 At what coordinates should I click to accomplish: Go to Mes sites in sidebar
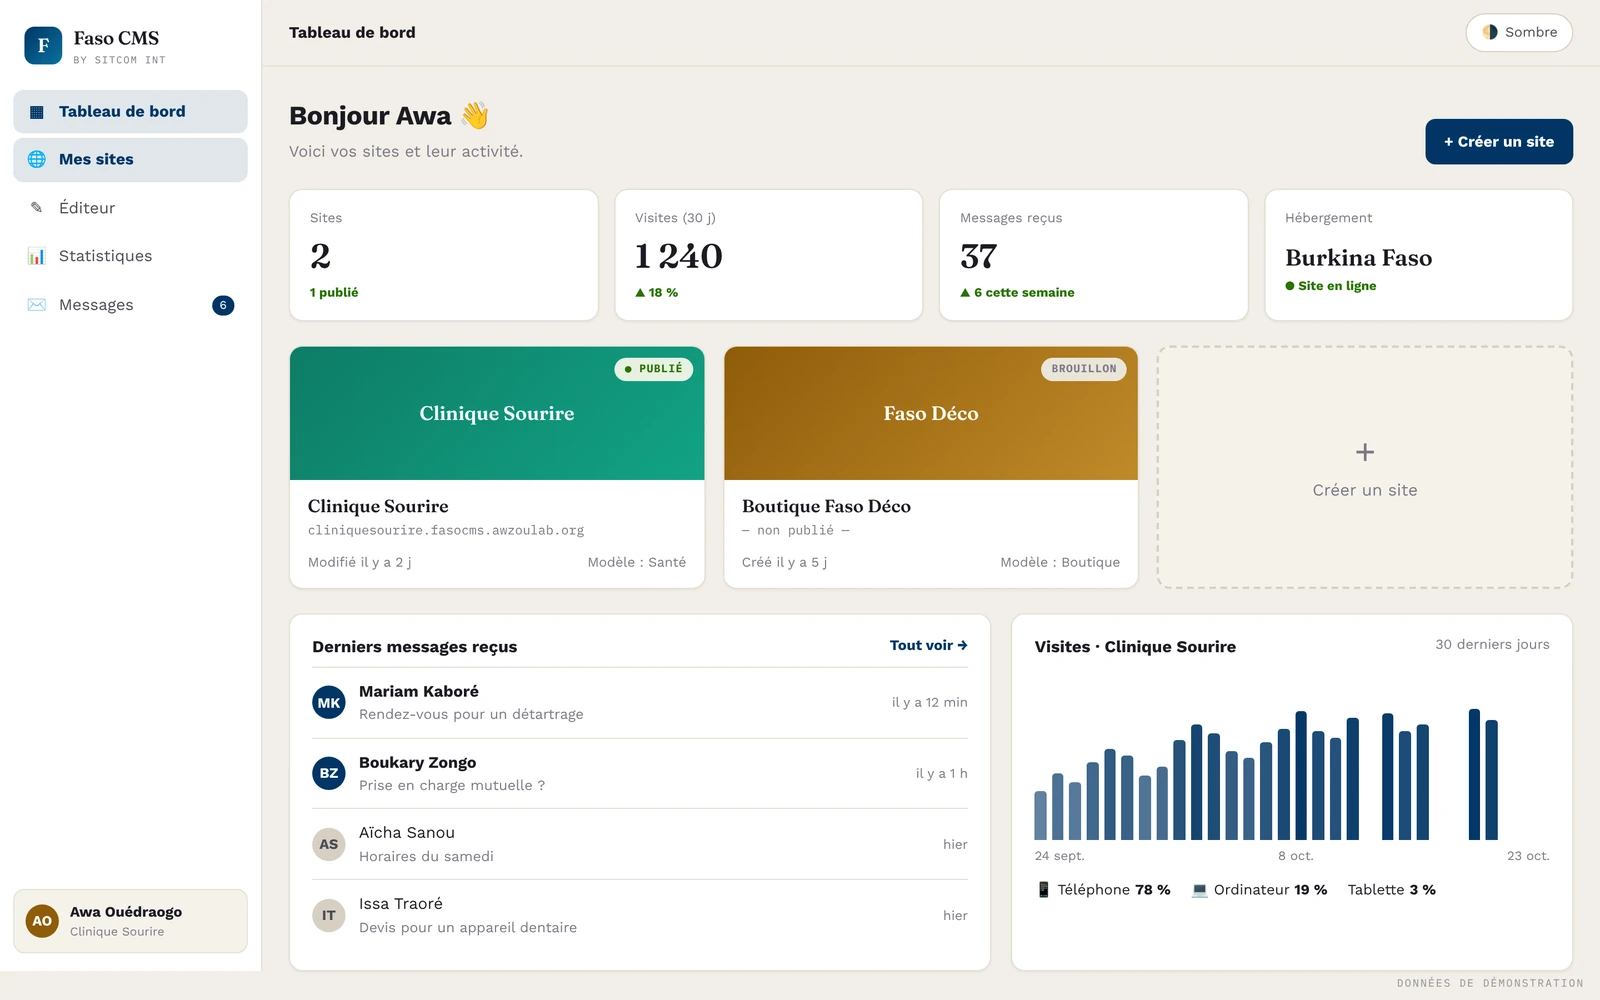click(x=130, y=160)
